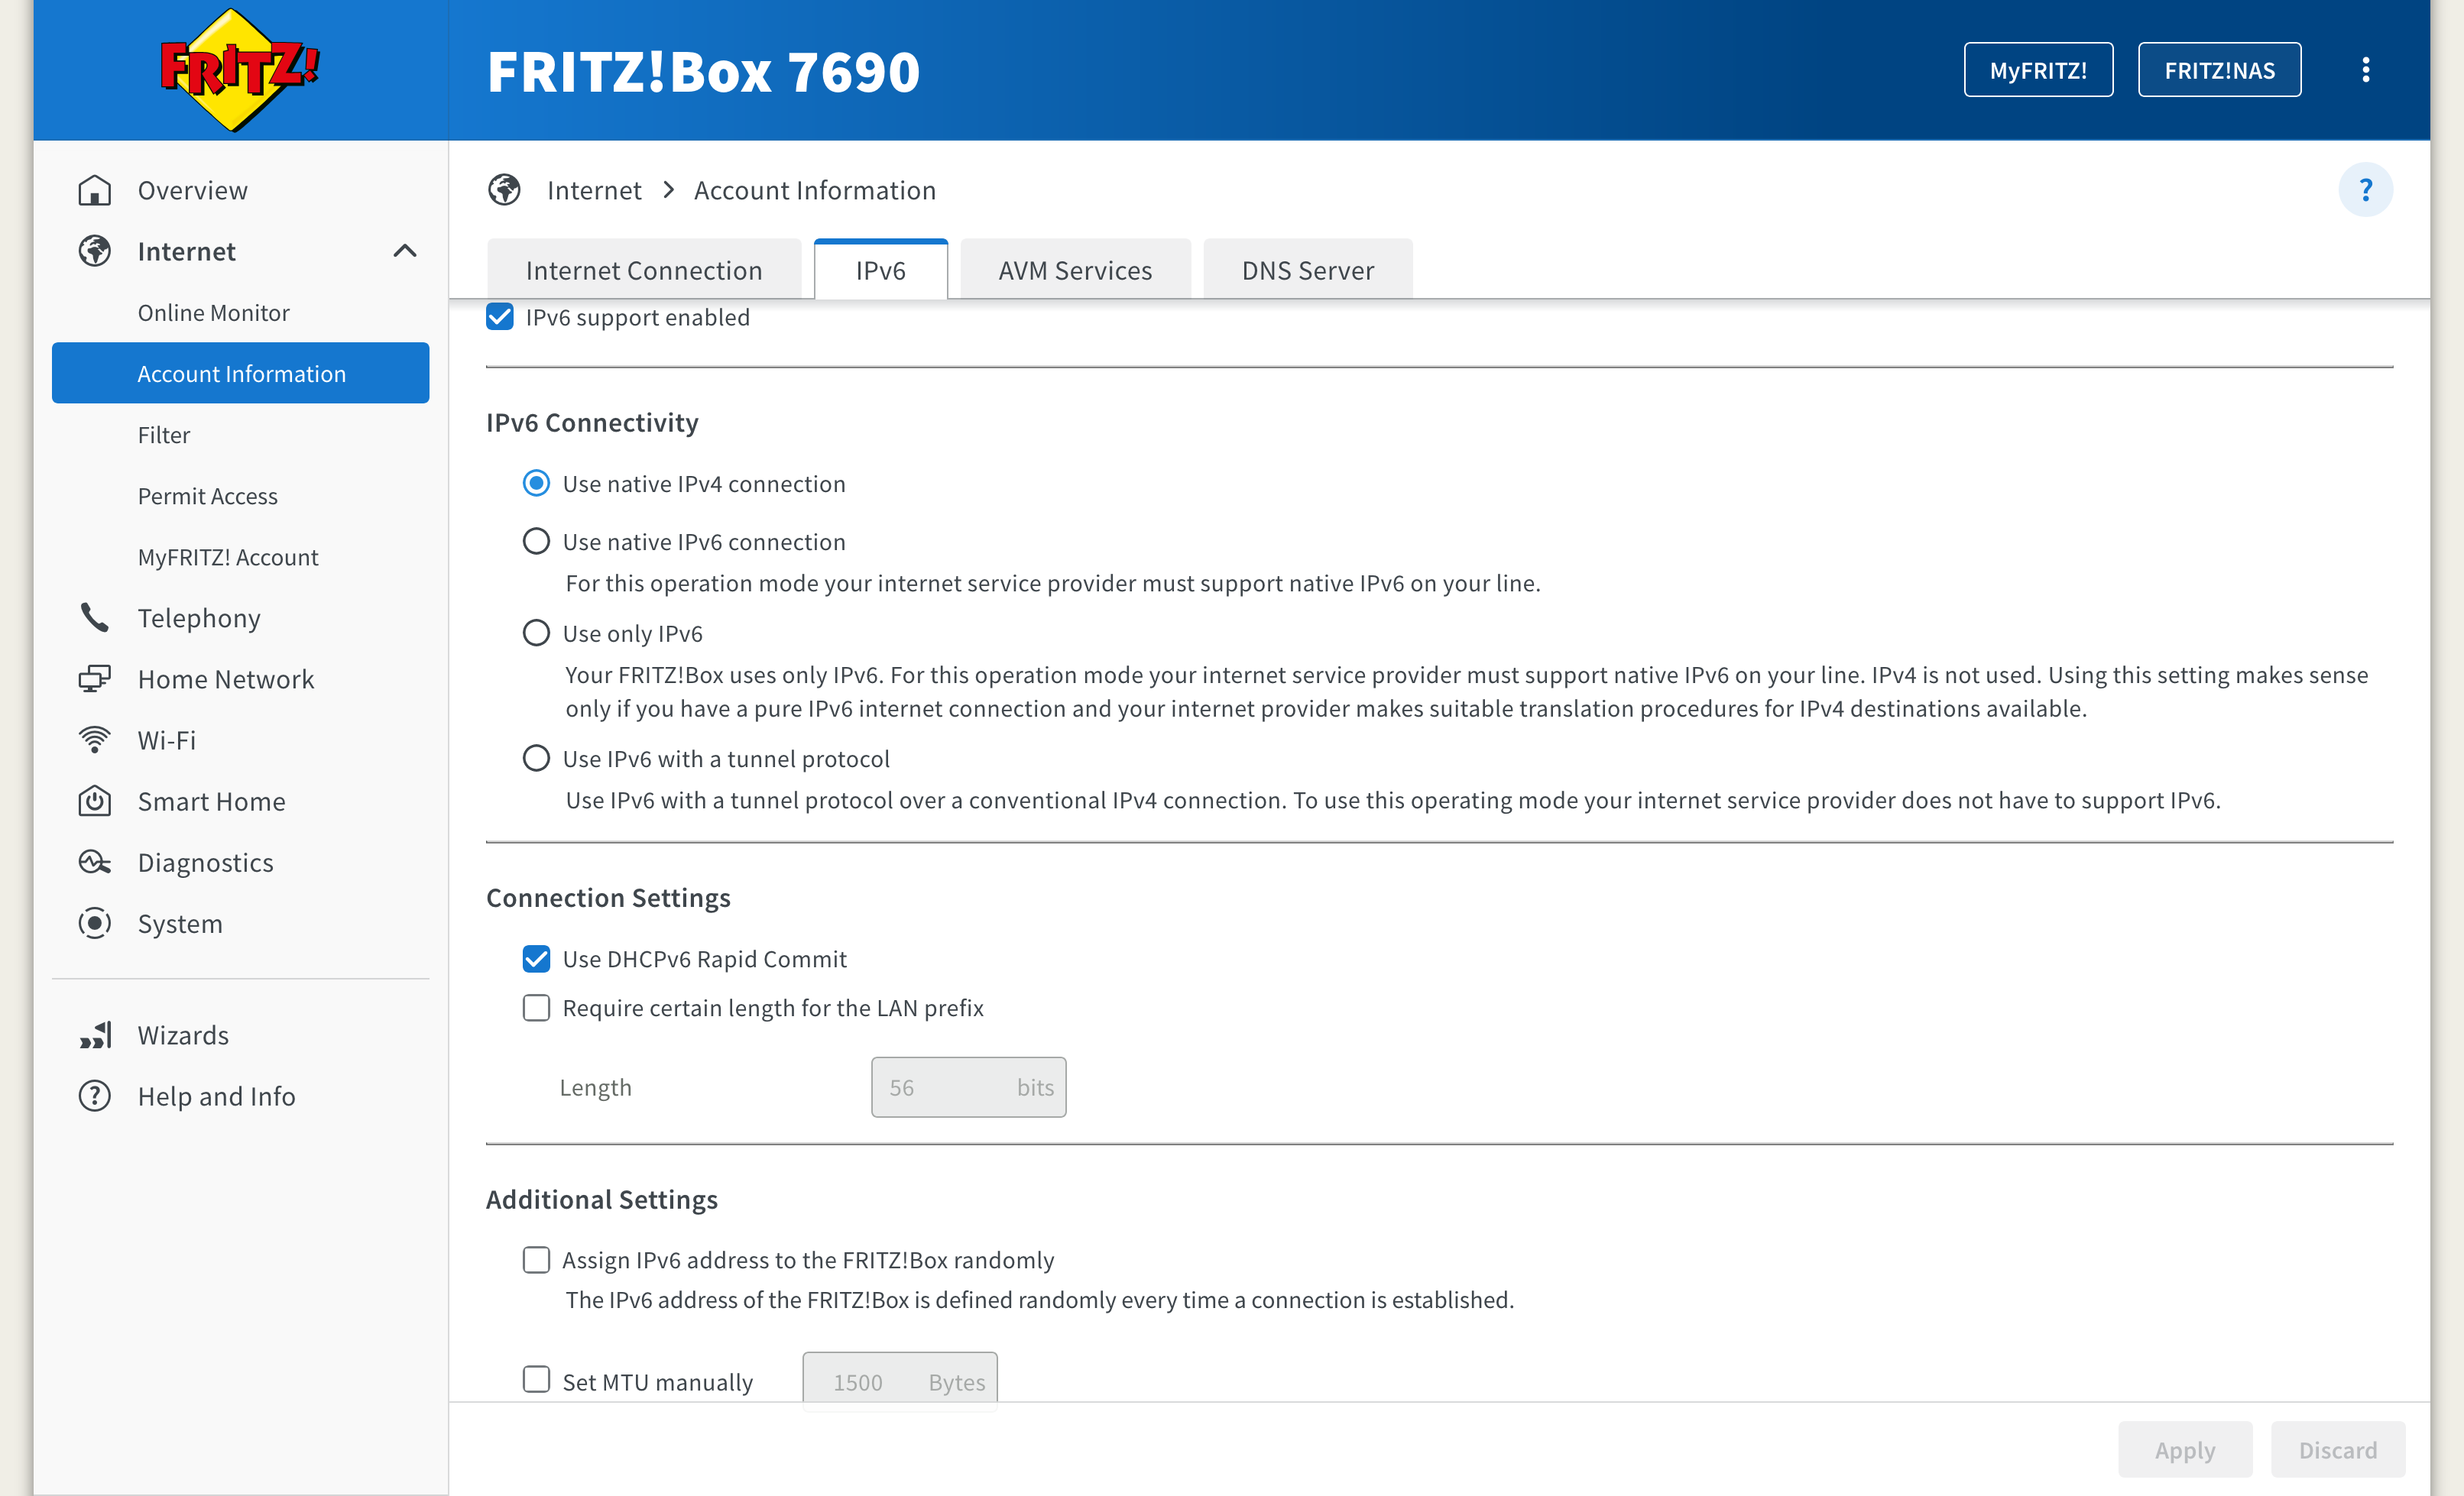Click the Telephony phone icon
Viewport: 2464px width, 1496px height.
[x=95, y=618]
